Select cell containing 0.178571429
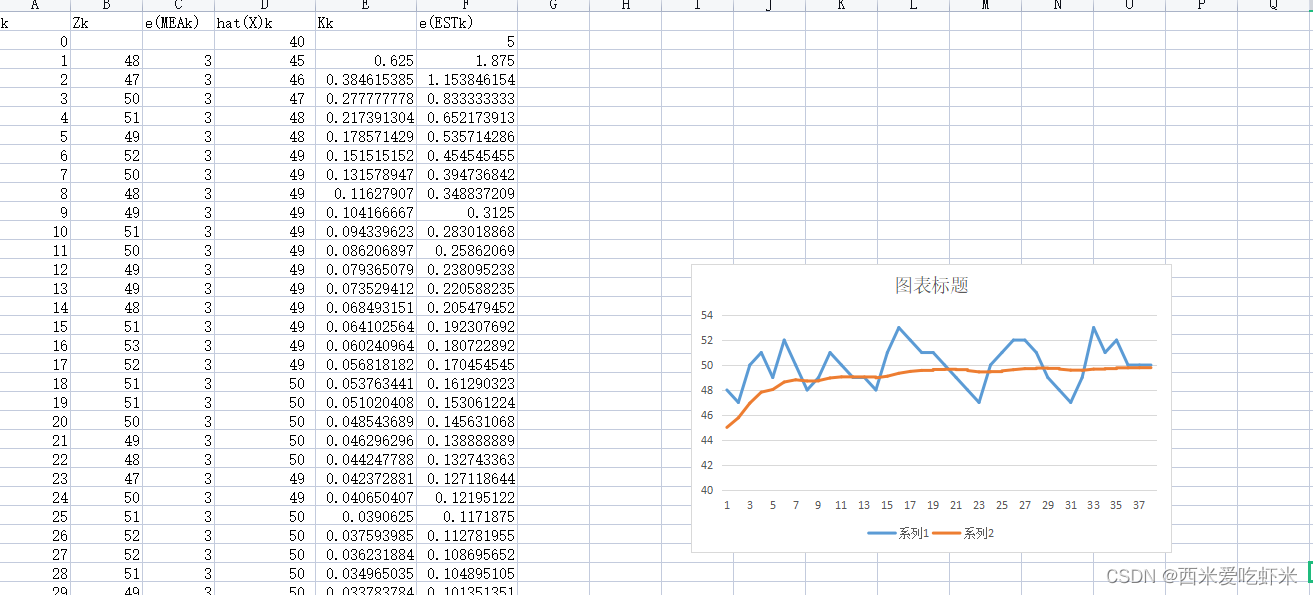 pos(366,136)
